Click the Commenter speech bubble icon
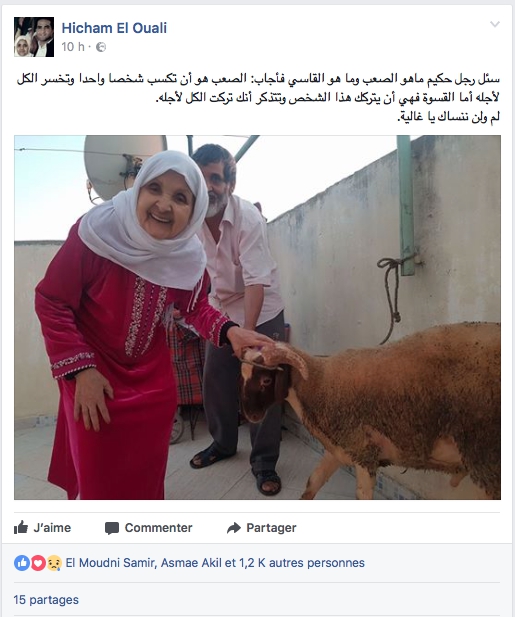 coord(112,528)
